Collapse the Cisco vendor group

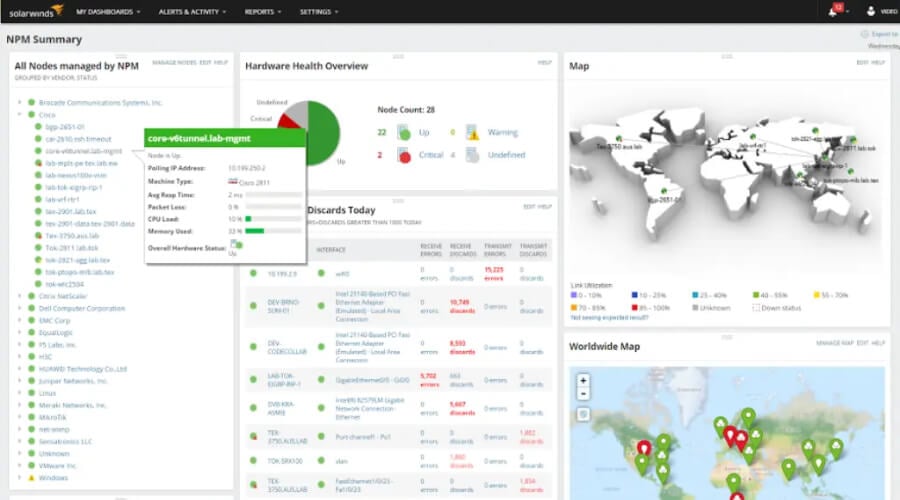pyautogui.click(x=20, y=114)
